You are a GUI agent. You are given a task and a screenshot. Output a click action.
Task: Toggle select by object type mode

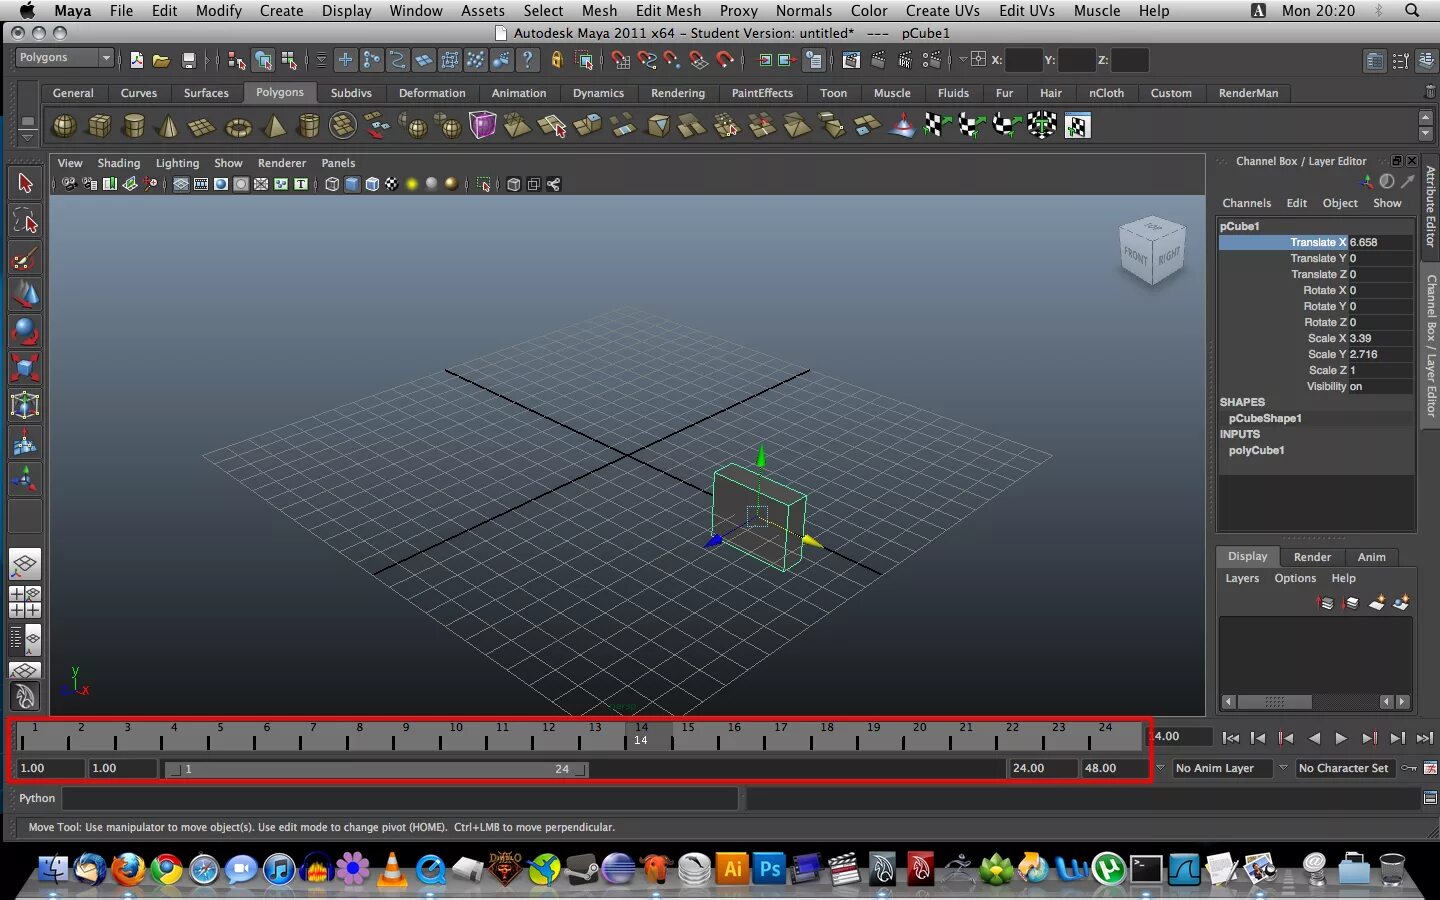[263, 60]
